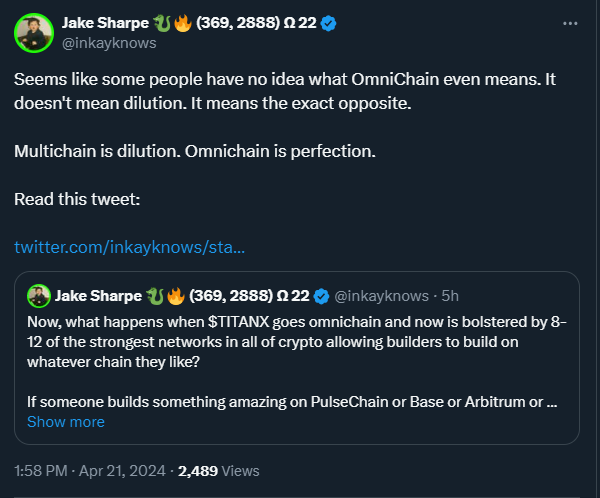Click the 1:58 PM · Apr 21, 2024 timestamp
Screen dimensions: 600x498
click(x=89, y=470)
